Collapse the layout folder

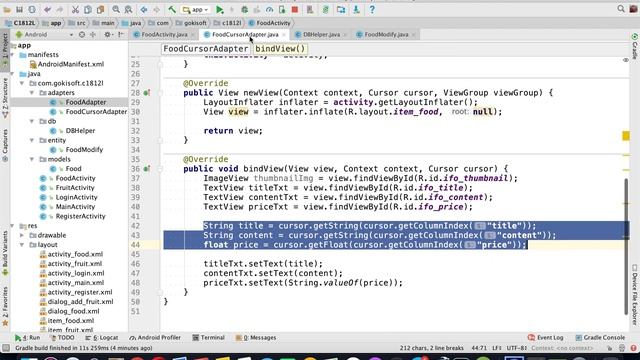pyautogui.click(x=22, y=245)
